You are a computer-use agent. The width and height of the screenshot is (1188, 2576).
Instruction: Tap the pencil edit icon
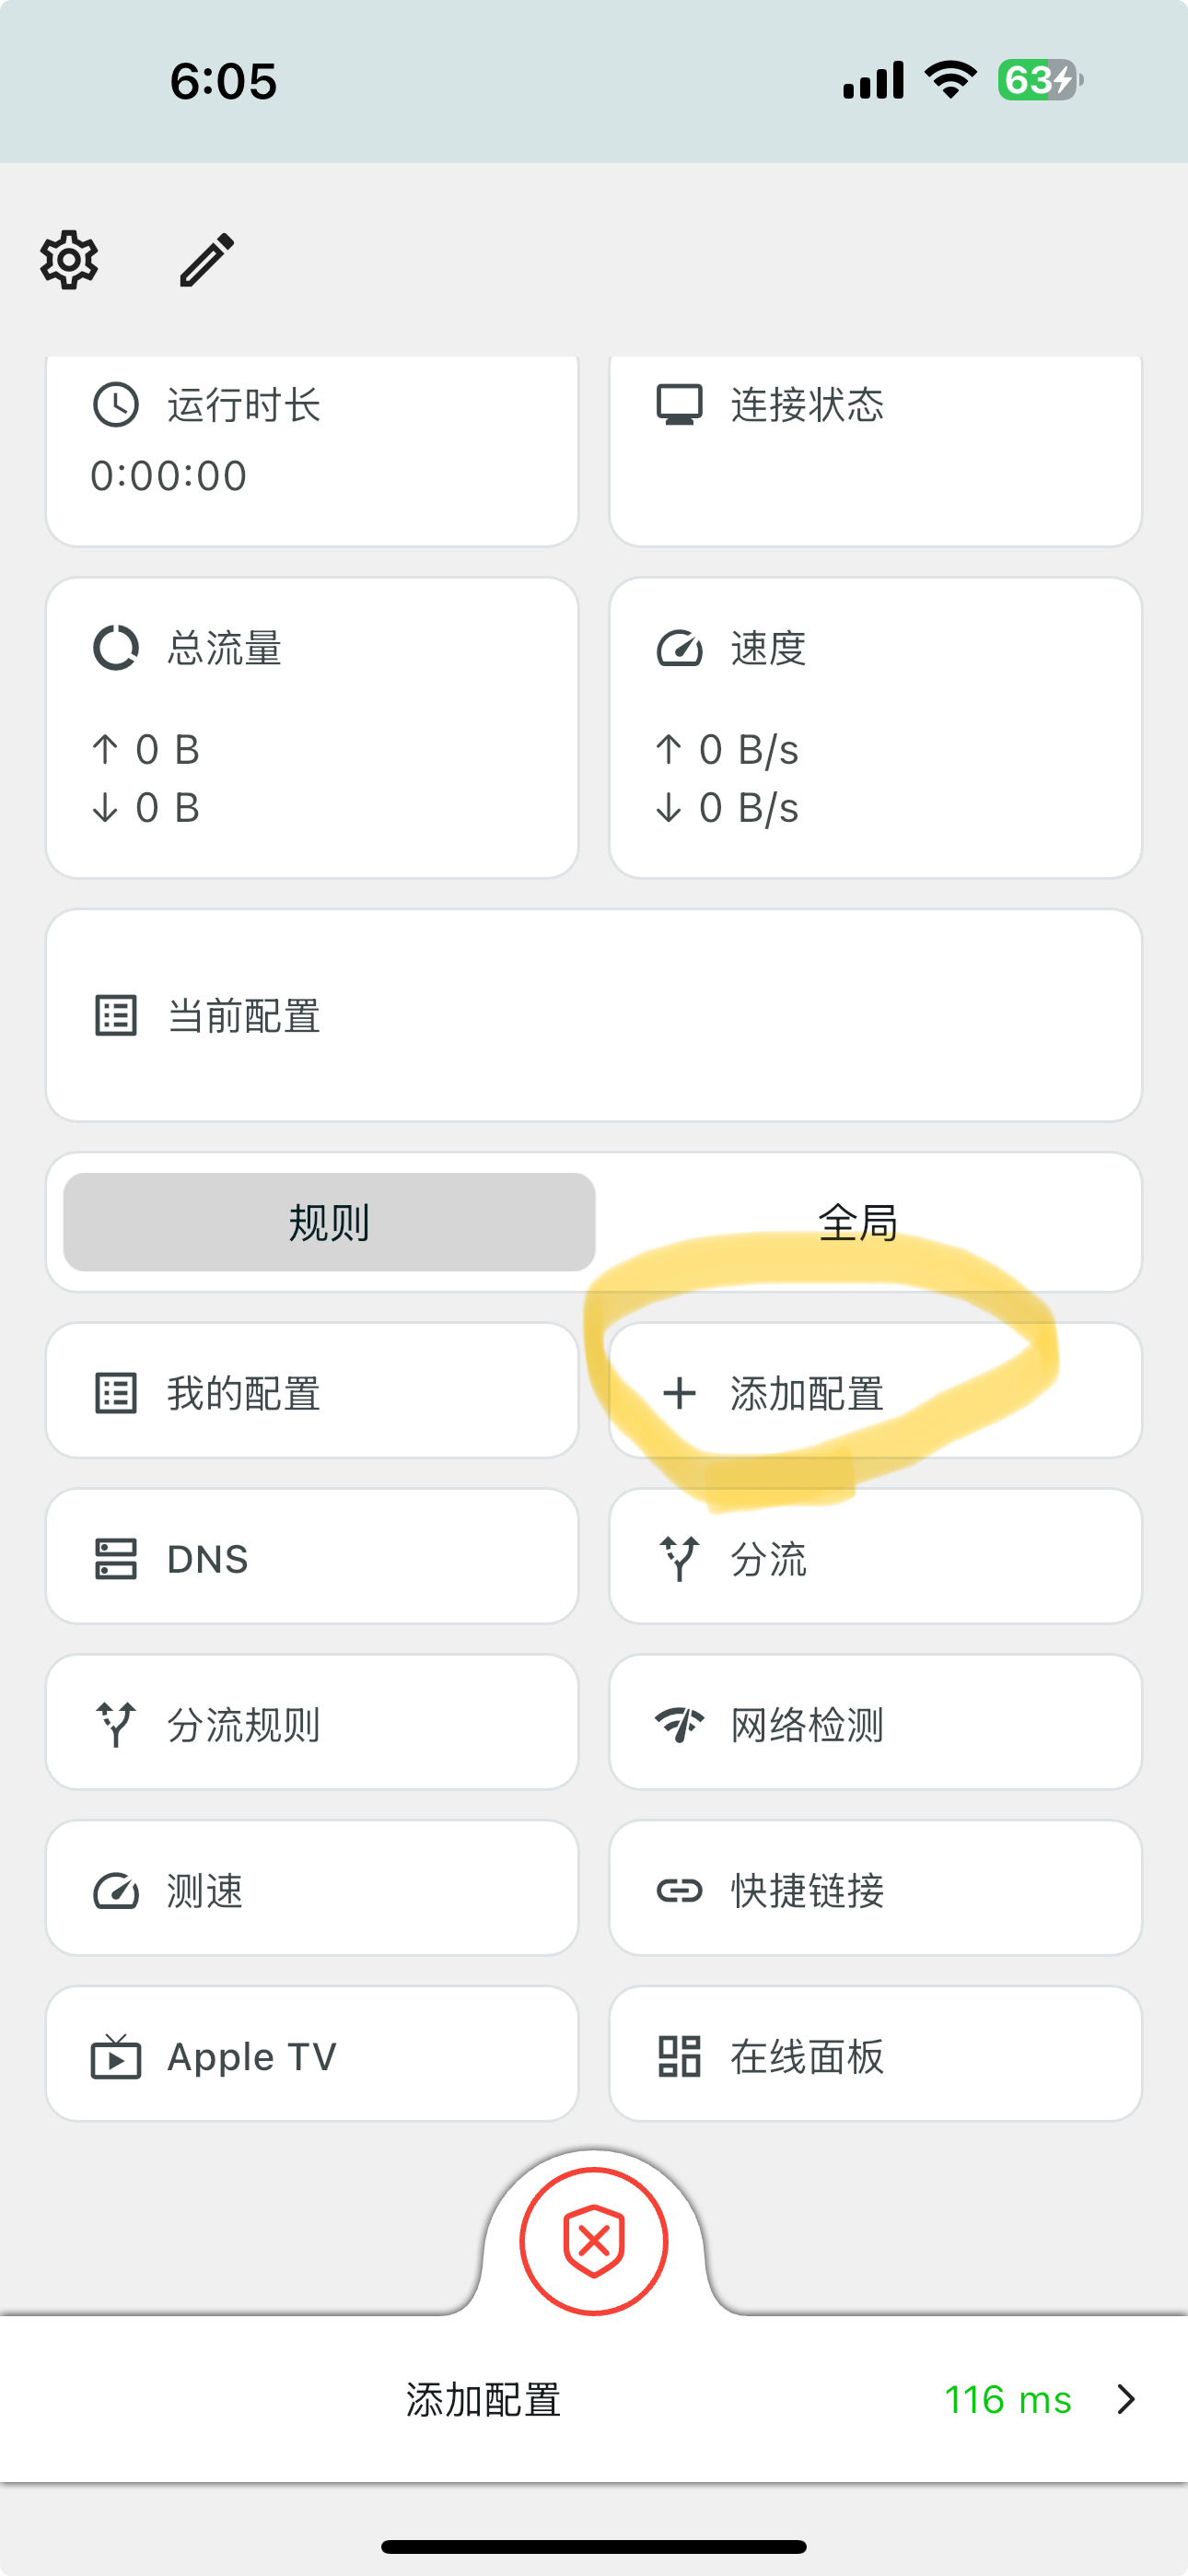[x=207, y=260]
